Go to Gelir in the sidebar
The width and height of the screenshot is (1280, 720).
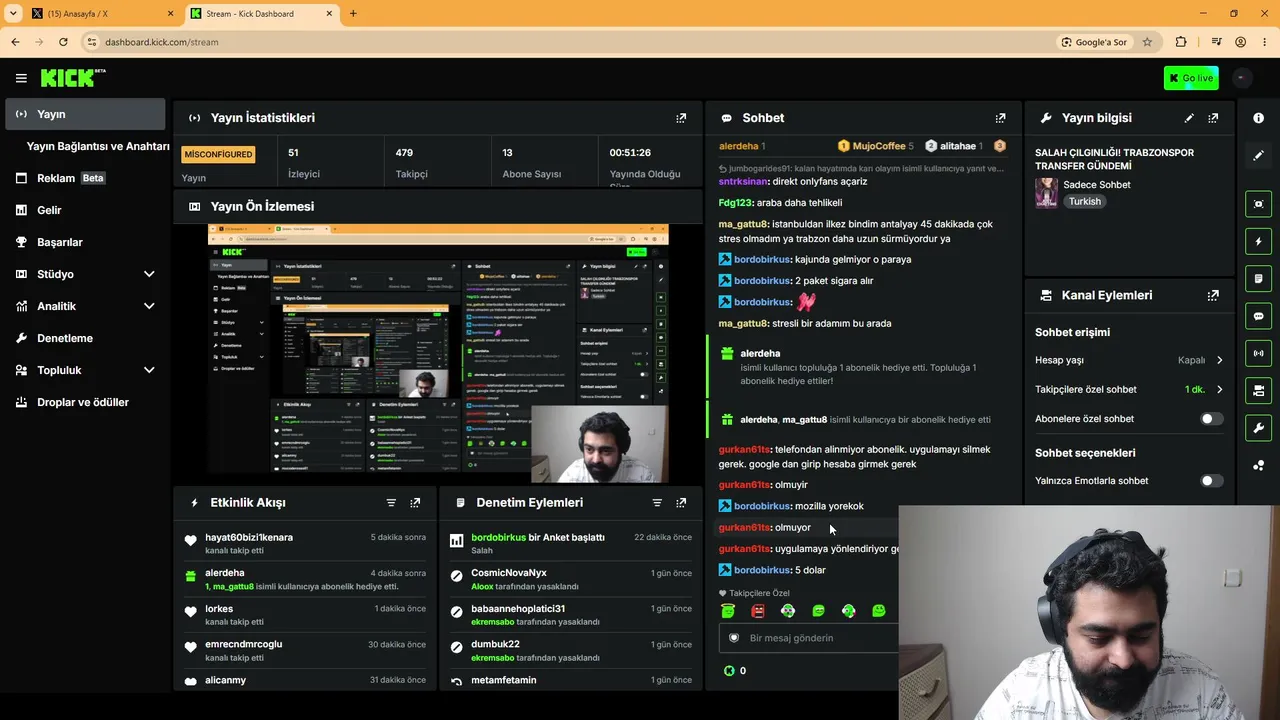click(83, 210)
